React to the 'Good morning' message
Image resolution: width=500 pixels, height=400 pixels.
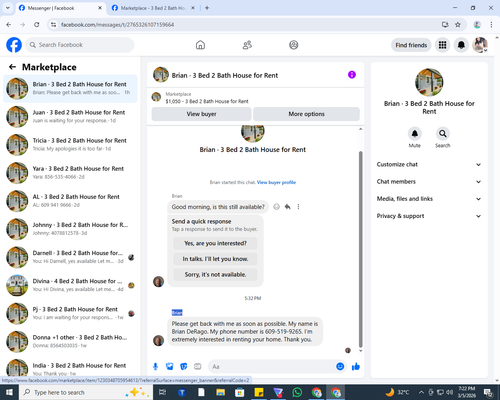coord(276,207)
